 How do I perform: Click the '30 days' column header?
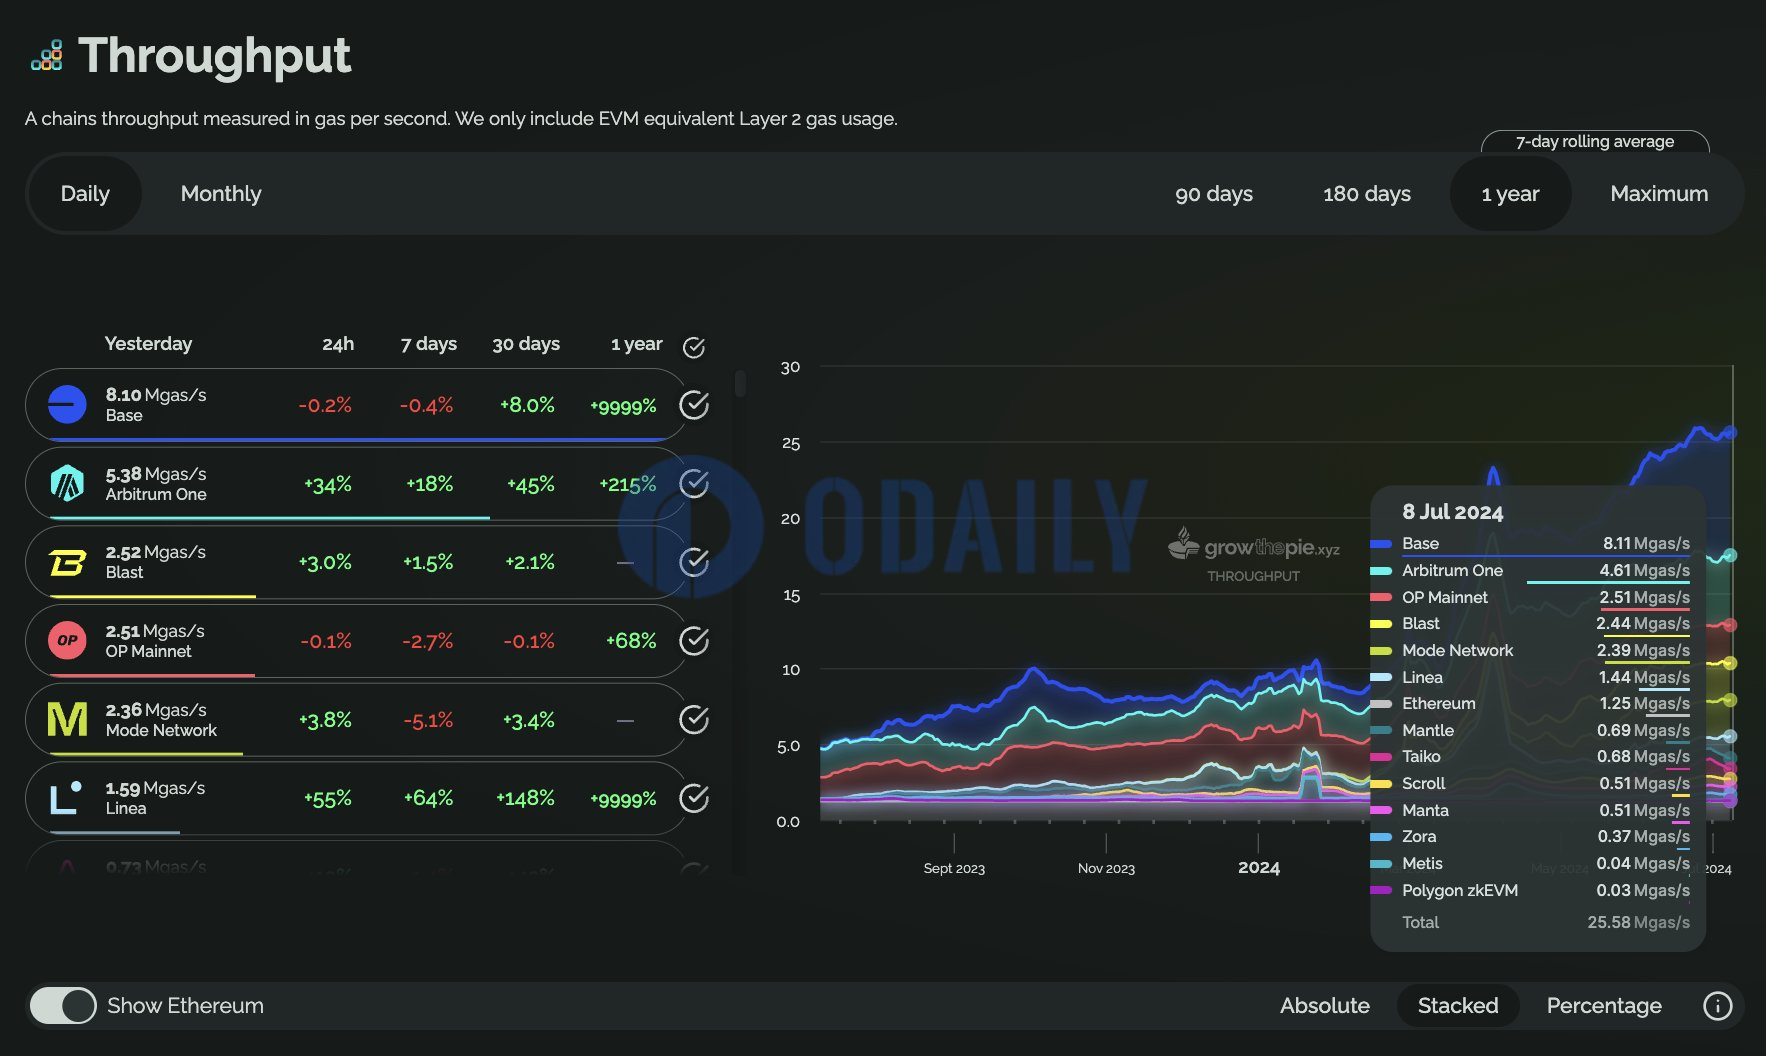[x=526, y=344]
